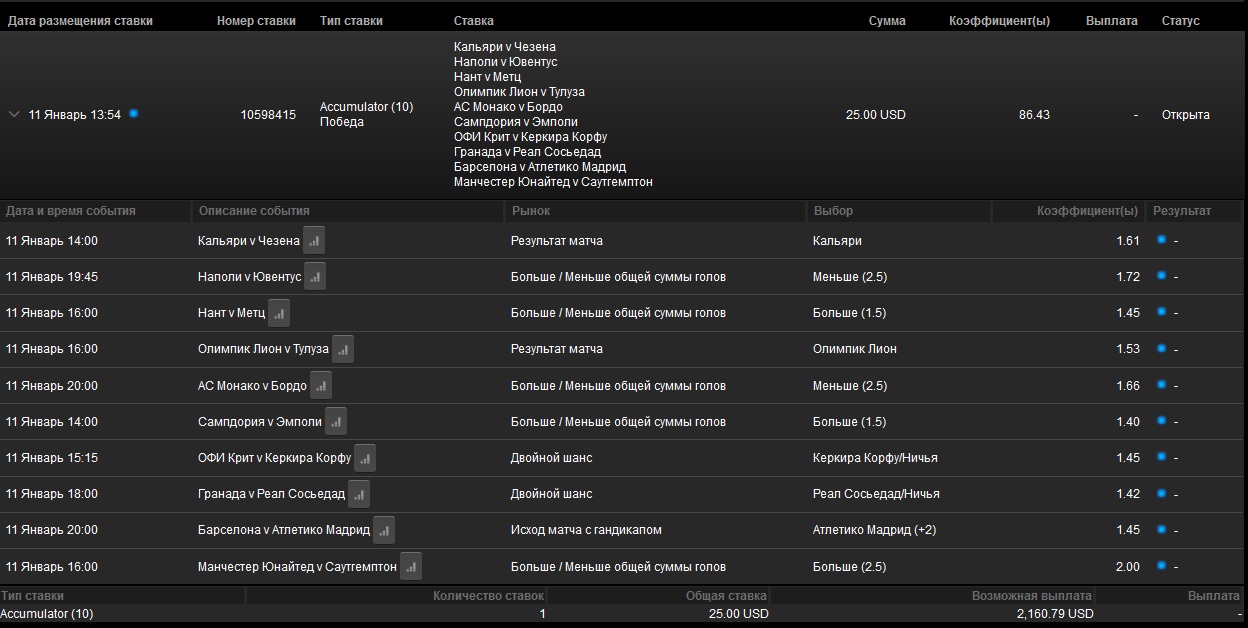Click the Коэффициент(ы) header in top row
The image size is (1248, 628).
pyautogui.click(x=999, y=21)
